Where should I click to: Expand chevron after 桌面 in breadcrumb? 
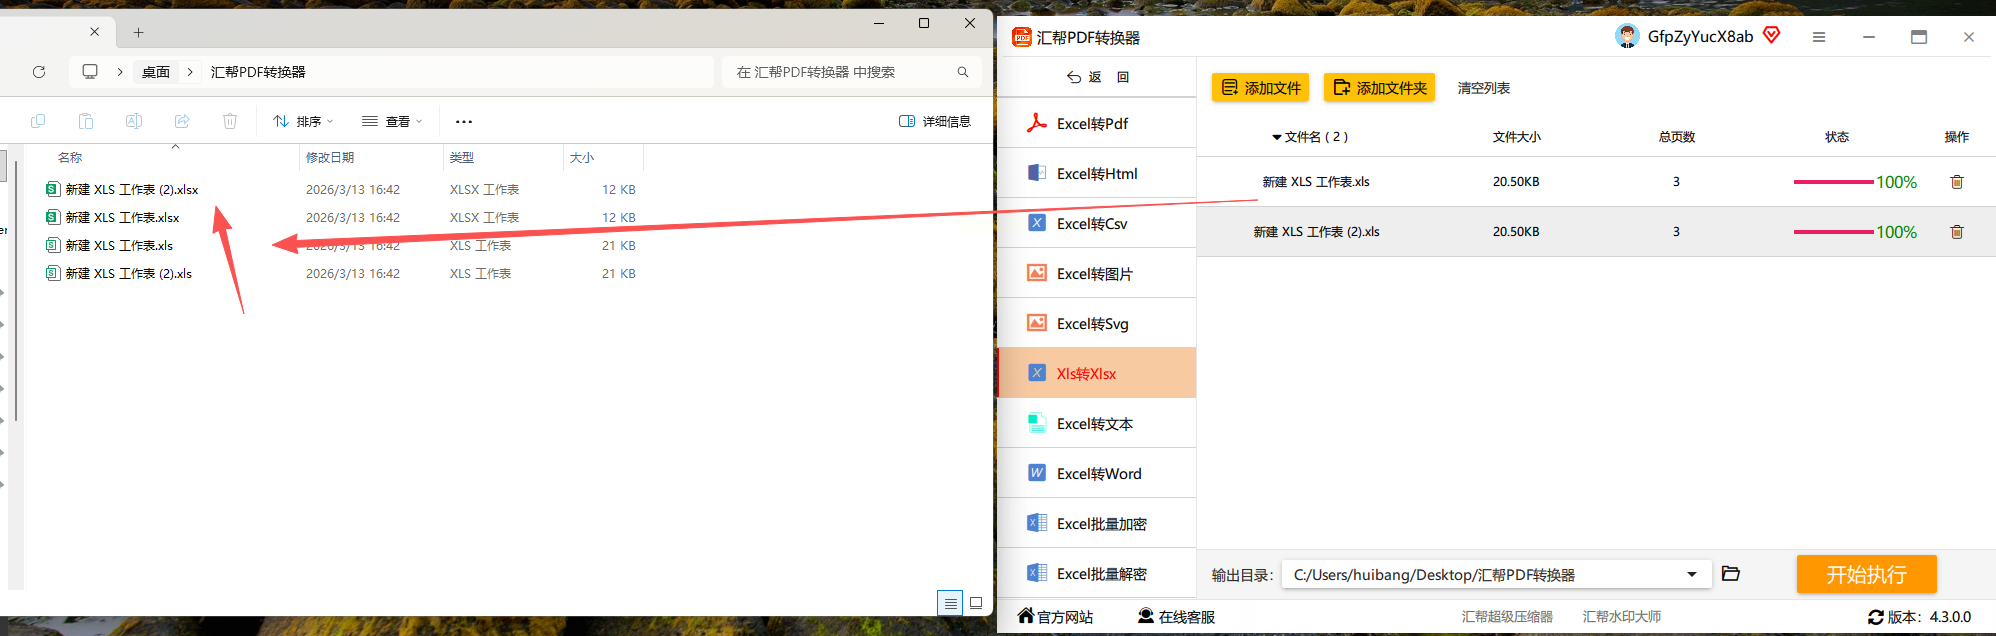click(190, 72)
